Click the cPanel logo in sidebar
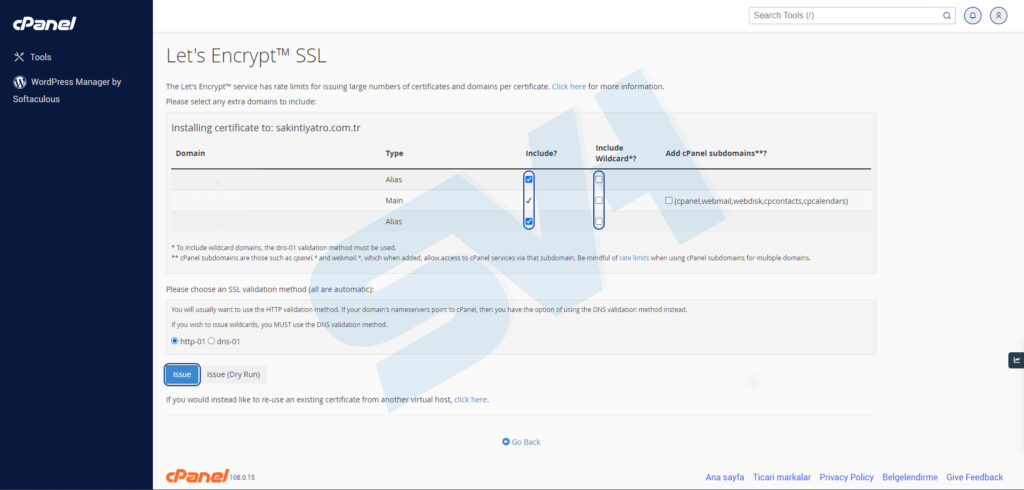The width and height of the screenshot is (1024, 490). (x=44, y=24)
